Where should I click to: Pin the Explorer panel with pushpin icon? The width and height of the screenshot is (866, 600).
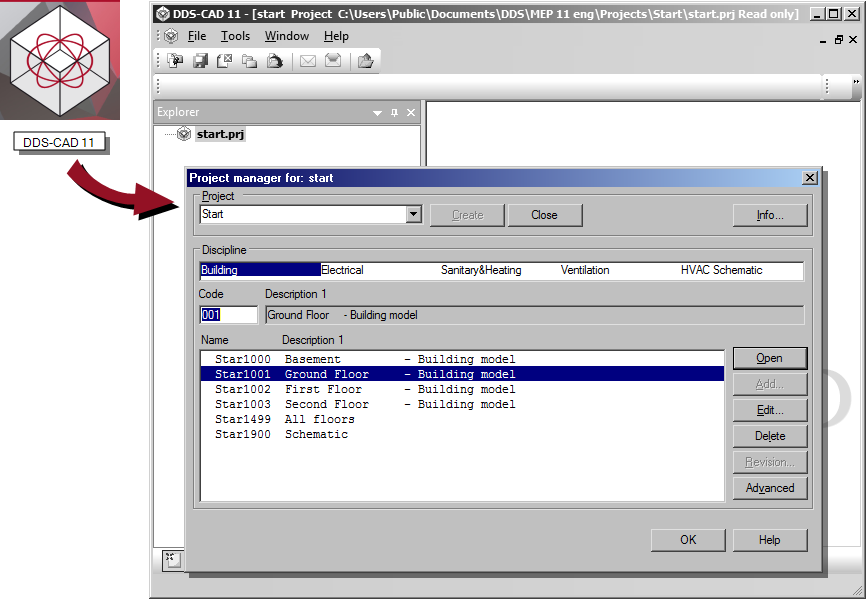tap(394, 113)
